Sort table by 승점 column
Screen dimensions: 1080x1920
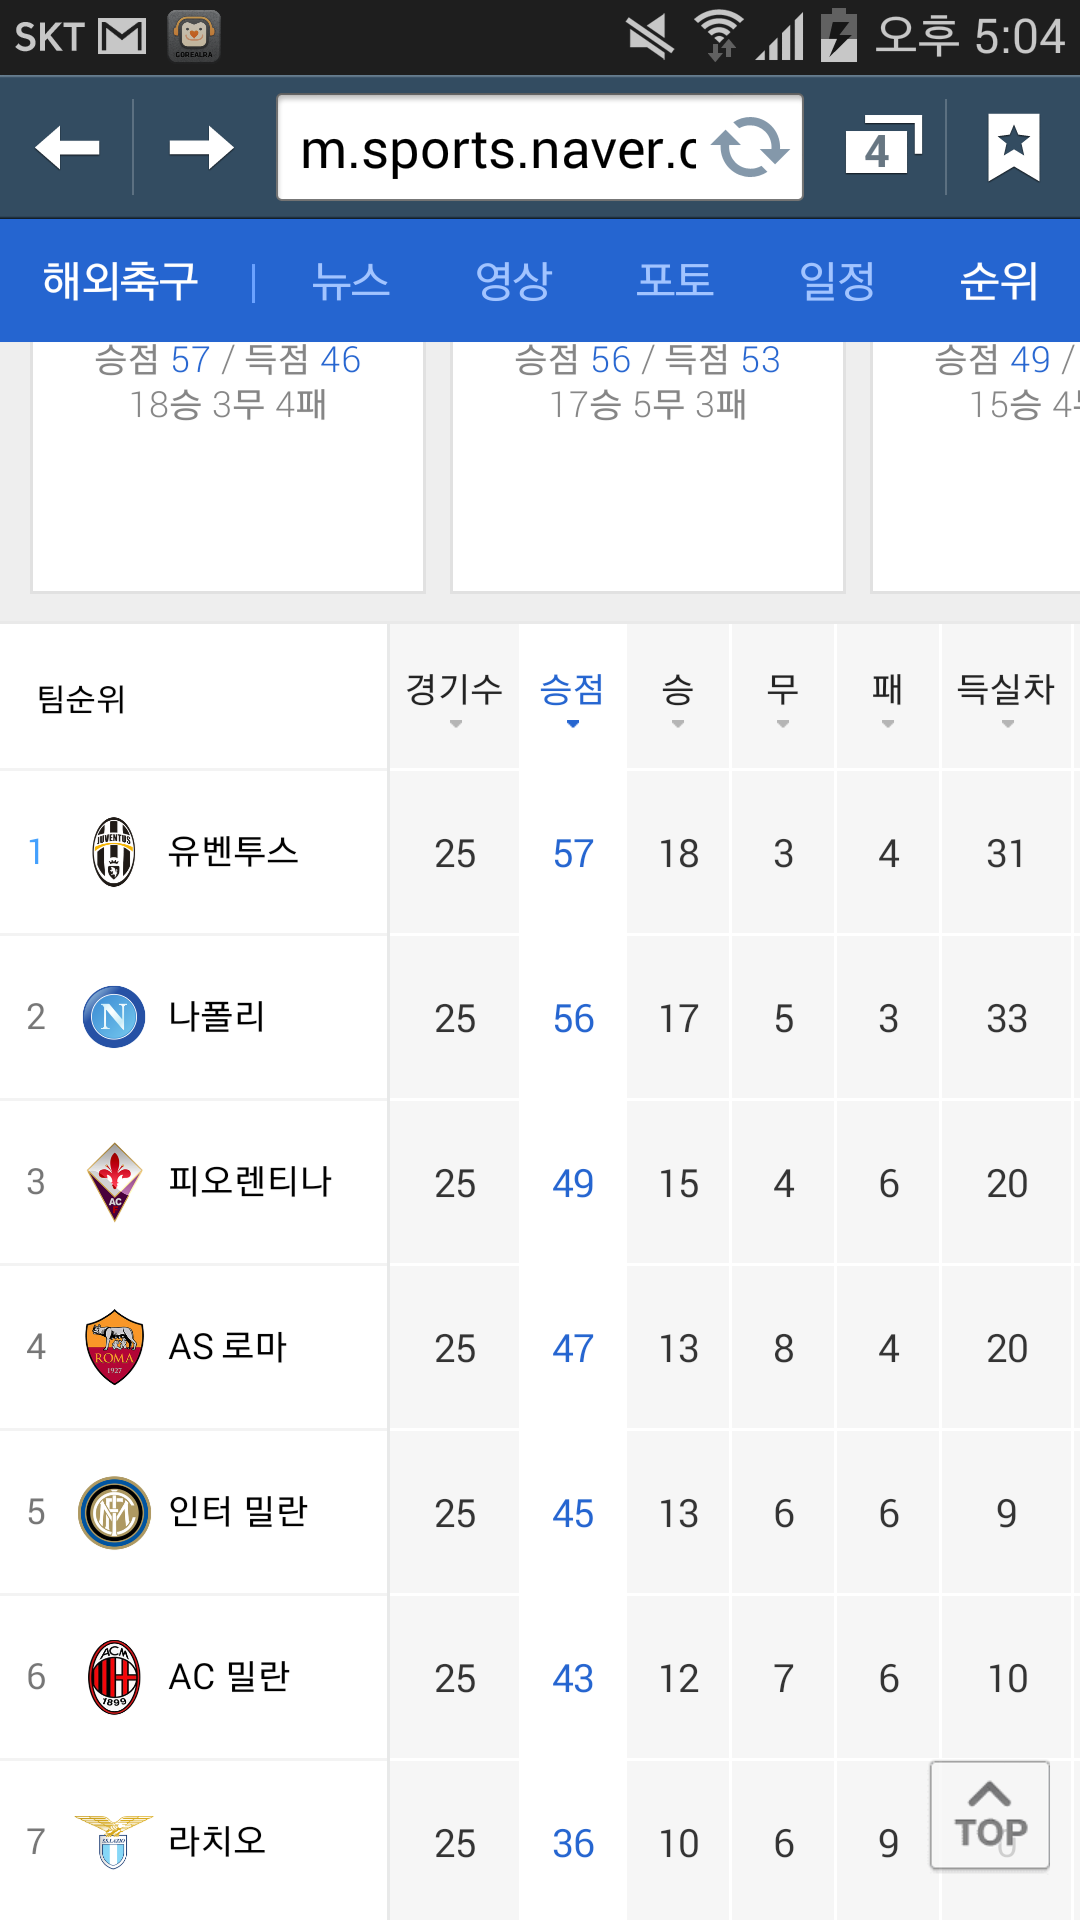click(573, 697)
